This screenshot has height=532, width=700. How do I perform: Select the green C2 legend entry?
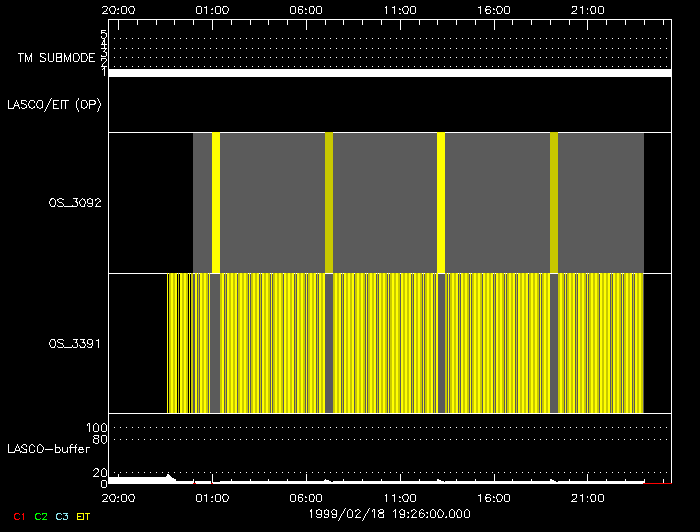tap(41, 516)
